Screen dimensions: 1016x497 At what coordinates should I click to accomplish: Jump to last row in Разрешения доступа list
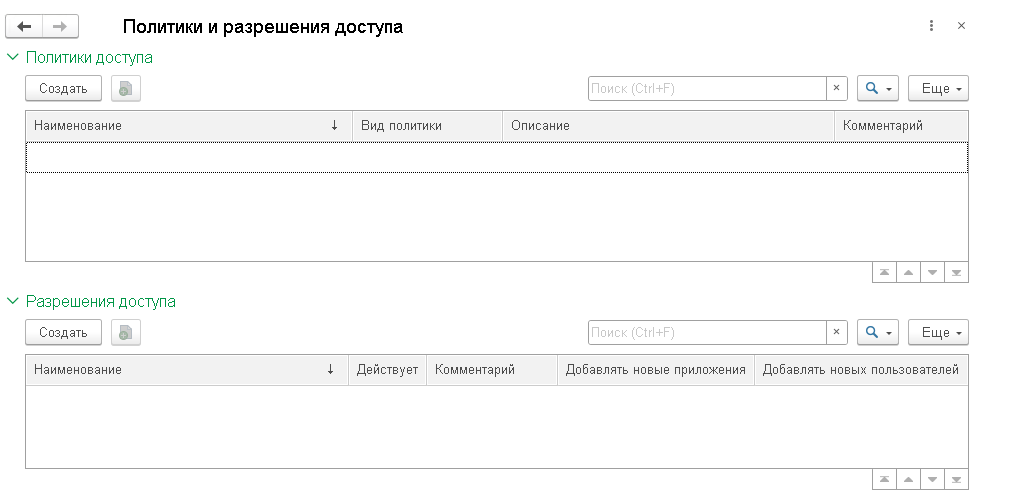coord(956,479)
